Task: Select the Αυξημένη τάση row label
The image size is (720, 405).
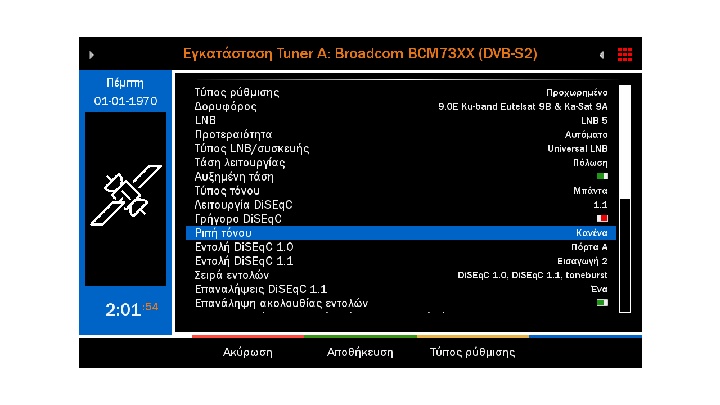Action: click(234, 177)
